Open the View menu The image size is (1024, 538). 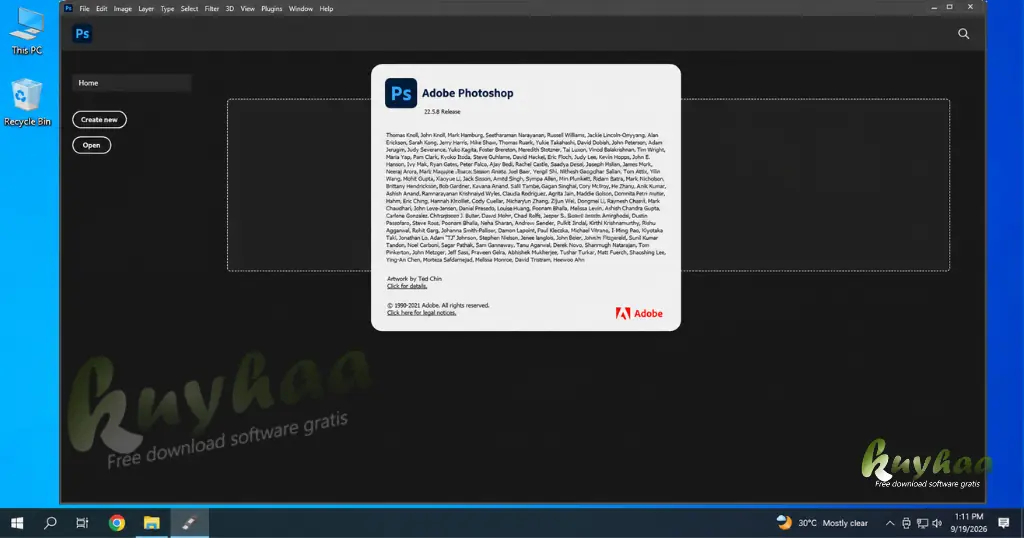coord(248,8)
